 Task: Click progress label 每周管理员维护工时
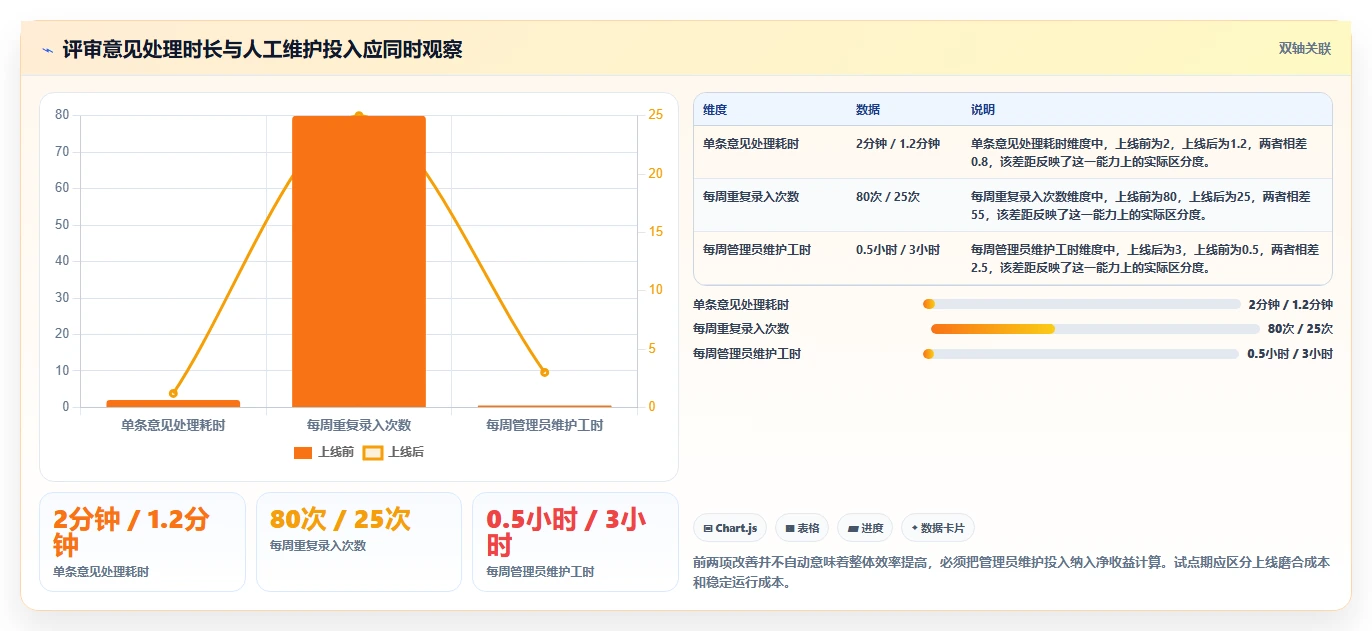[747, 354]
